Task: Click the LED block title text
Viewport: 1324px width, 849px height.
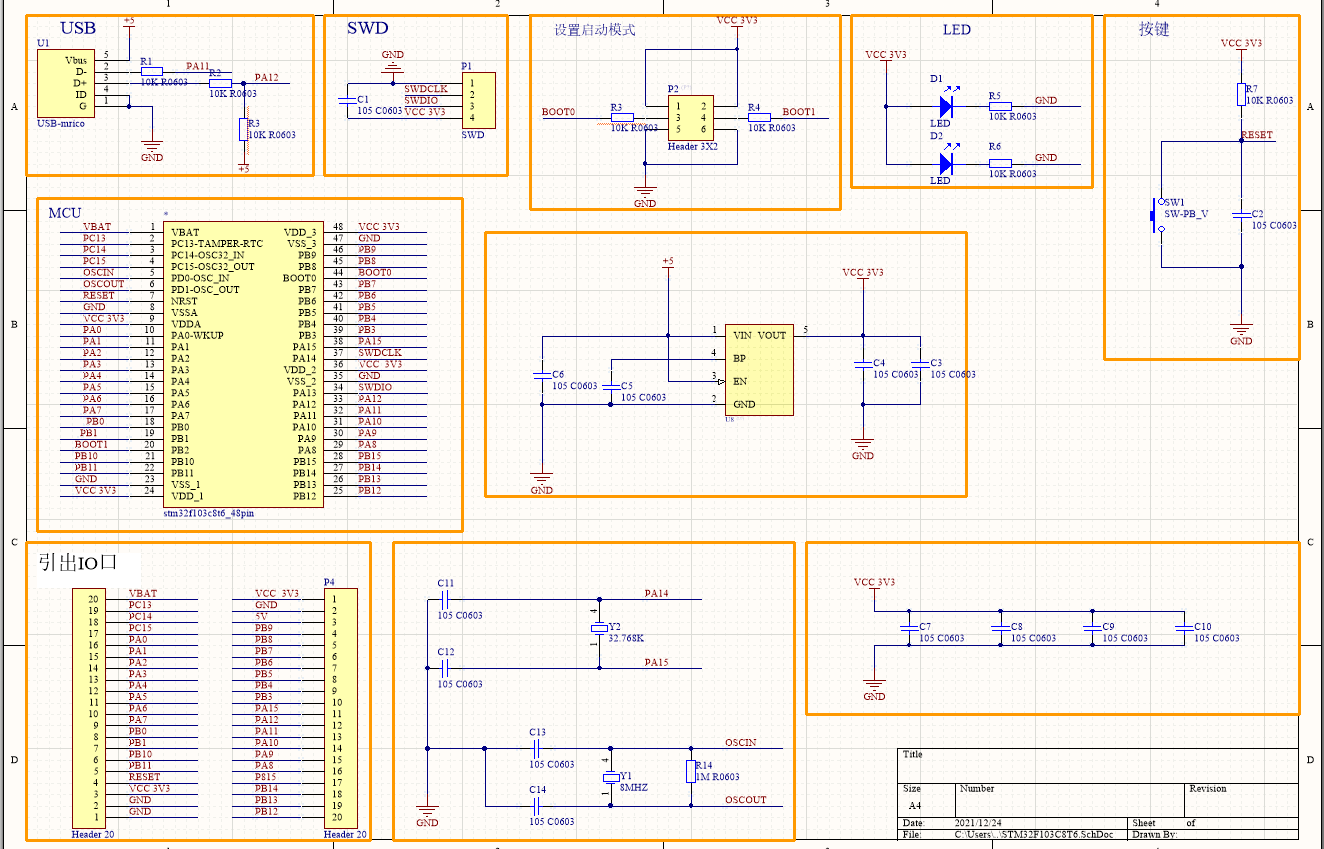Action: 956,30
